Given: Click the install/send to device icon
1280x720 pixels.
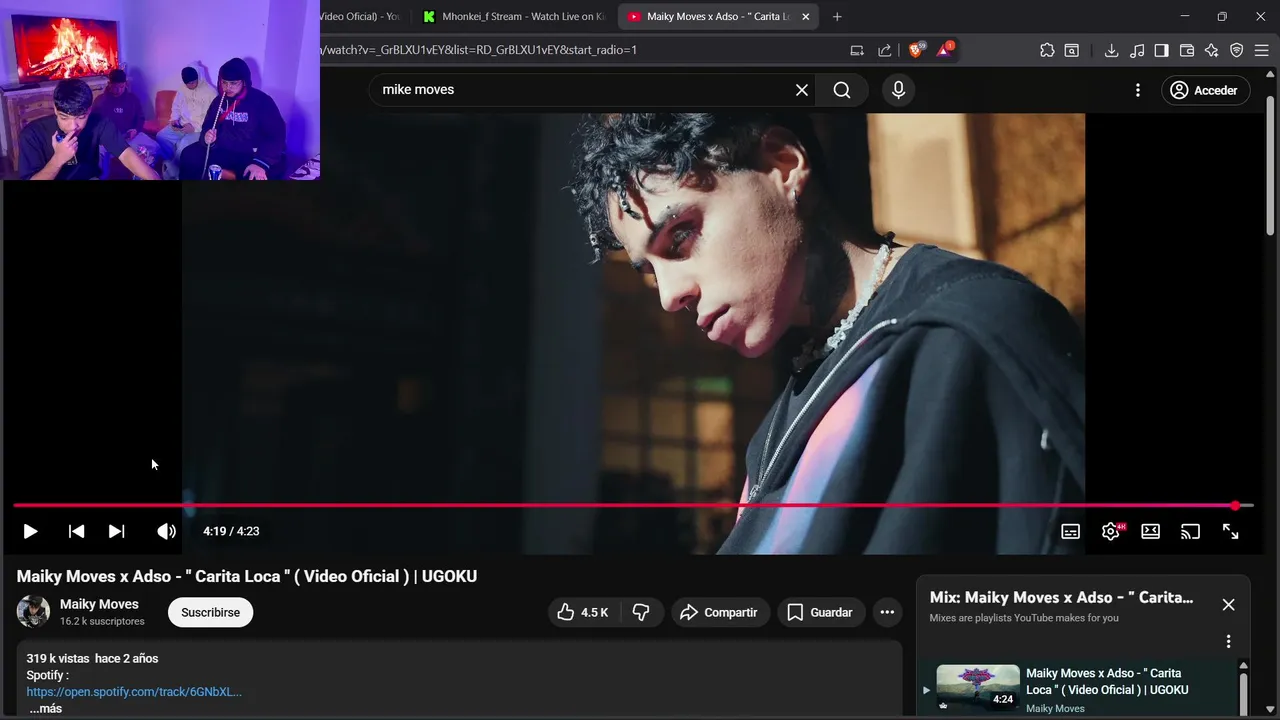Looking at the screenshot, I should pos(857,50).
